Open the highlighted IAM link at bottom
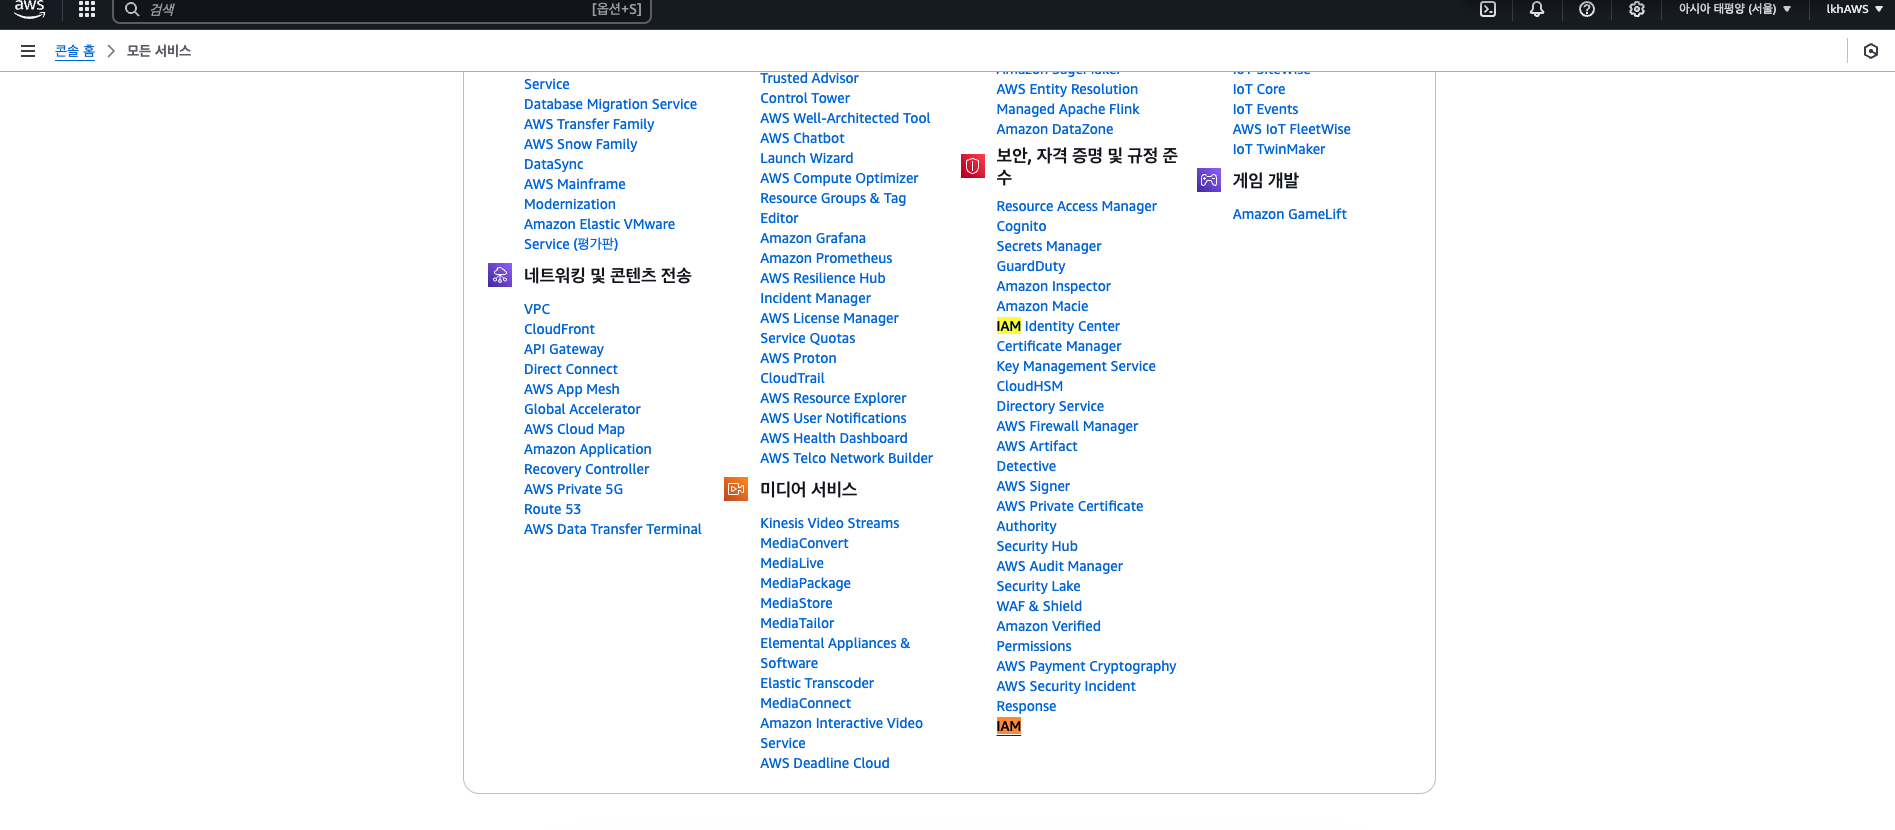Screen dimensions: 1895x830 (x=1008, y=726)
